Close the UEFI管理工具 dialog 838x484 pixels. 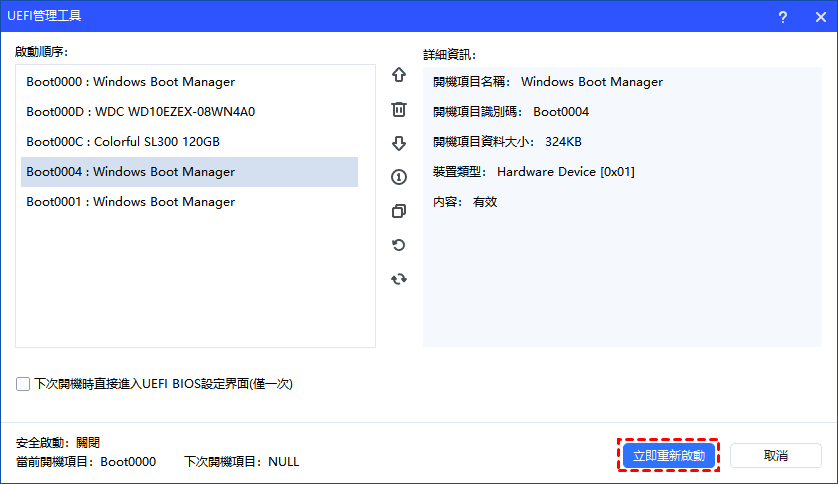tap(817, 16)
